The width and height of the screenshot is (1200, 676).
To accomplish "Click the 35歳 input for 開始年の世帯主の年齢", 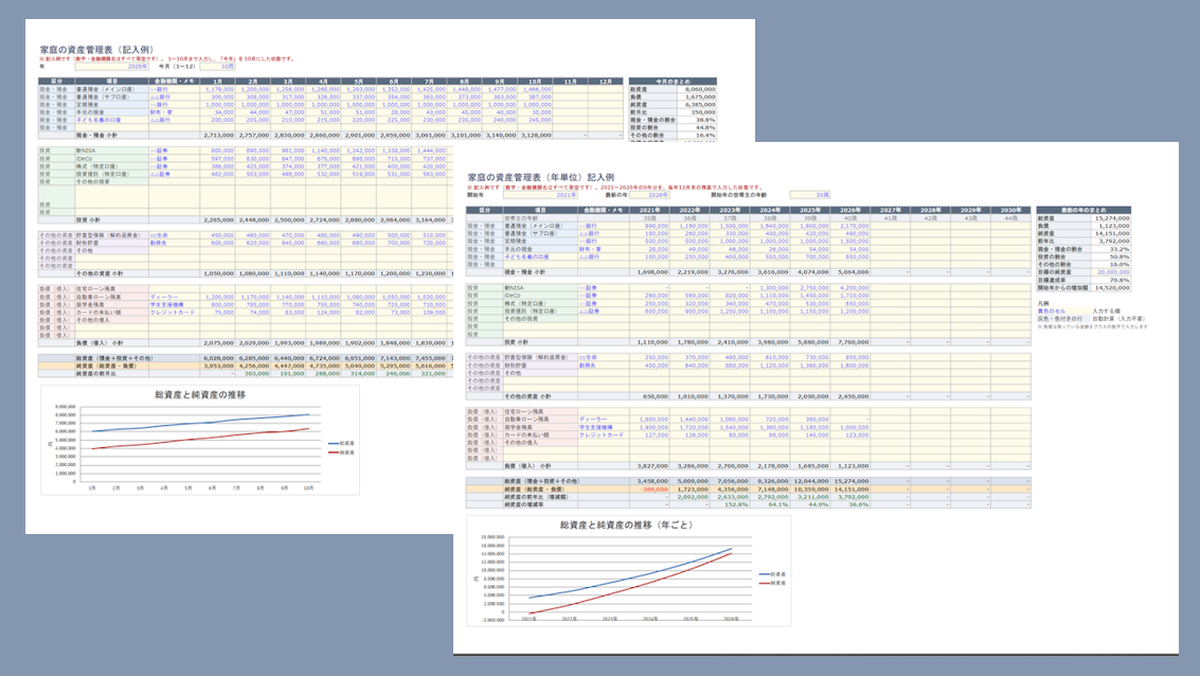I will pos(812,195).
